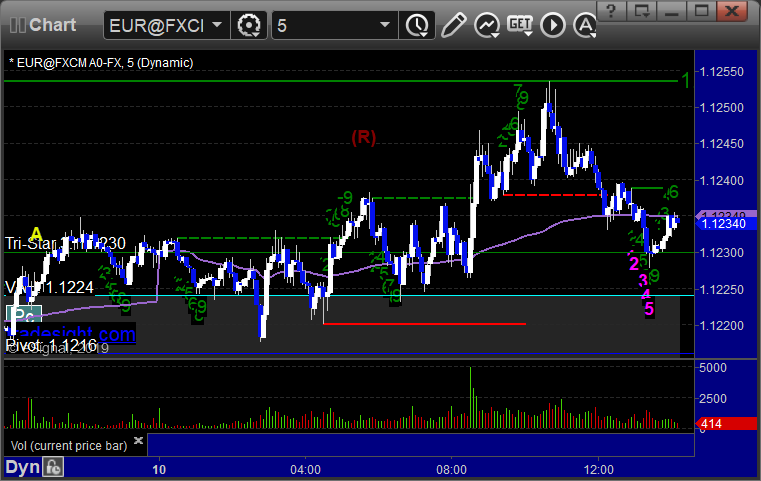
Task: Select the Vol (current price bar) tab
Action: pyautogui.click(x=69, y=446)
